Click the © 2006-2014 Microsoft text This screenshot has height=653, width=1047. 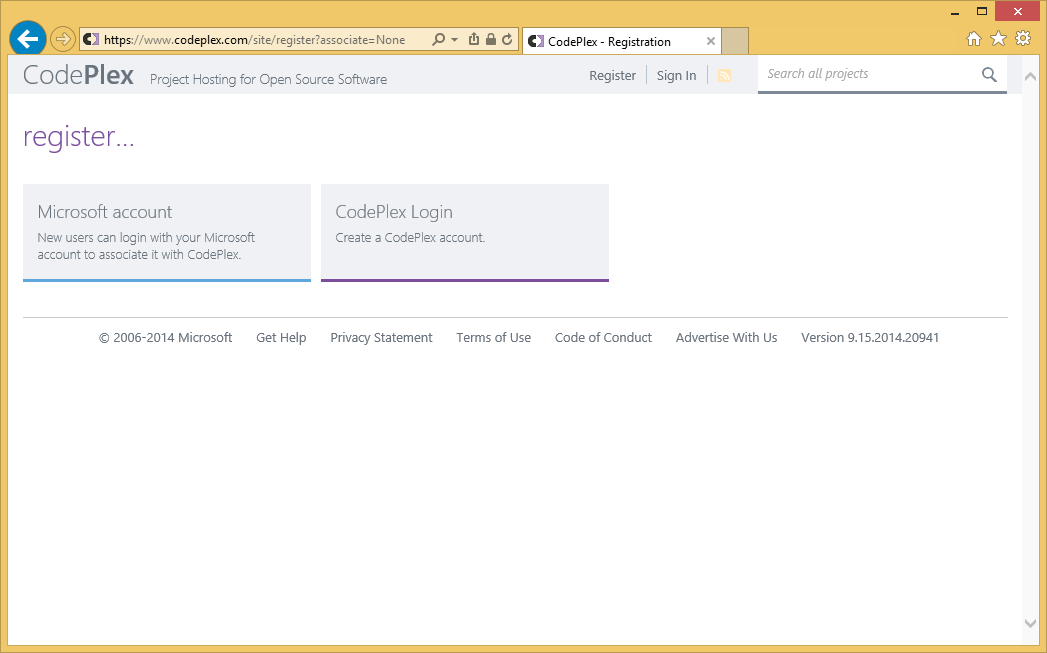166,338
